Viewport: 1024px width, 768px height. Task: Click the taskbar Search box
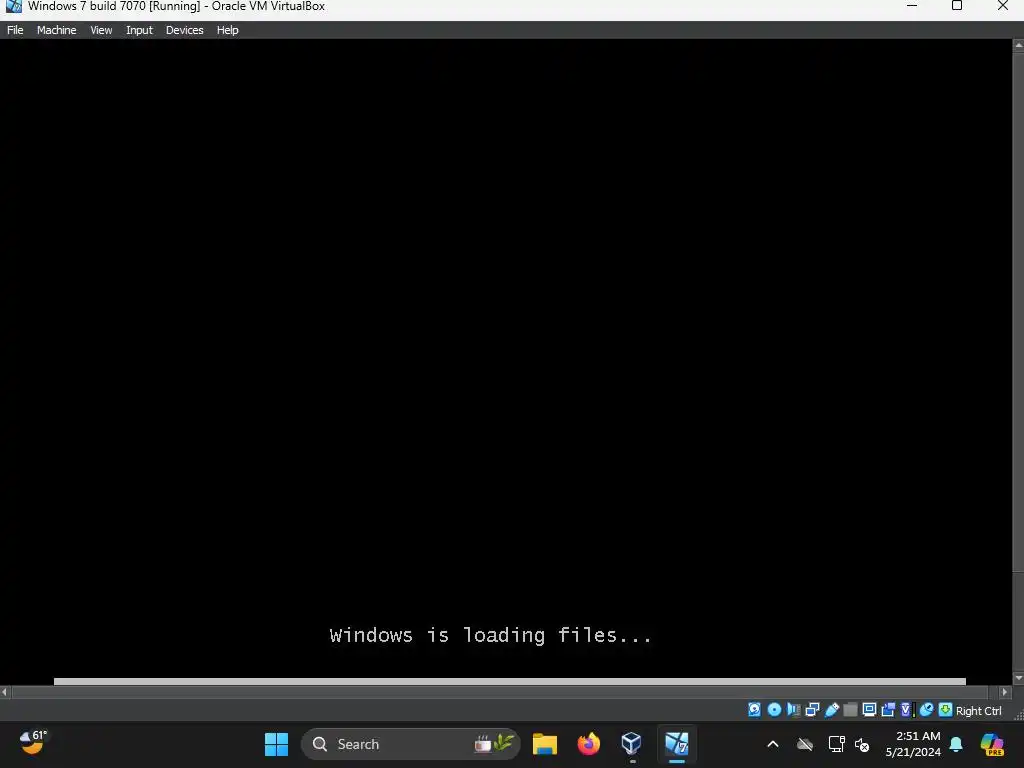[410, 744]
